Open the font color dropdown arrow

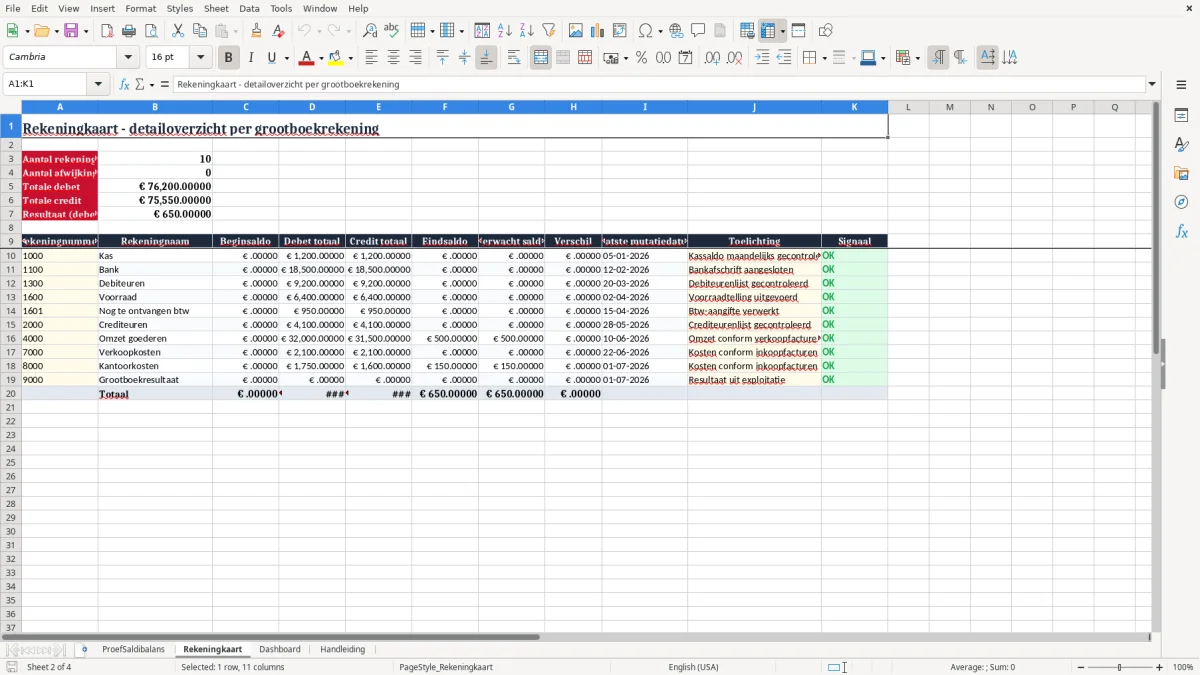click(321, 58)
